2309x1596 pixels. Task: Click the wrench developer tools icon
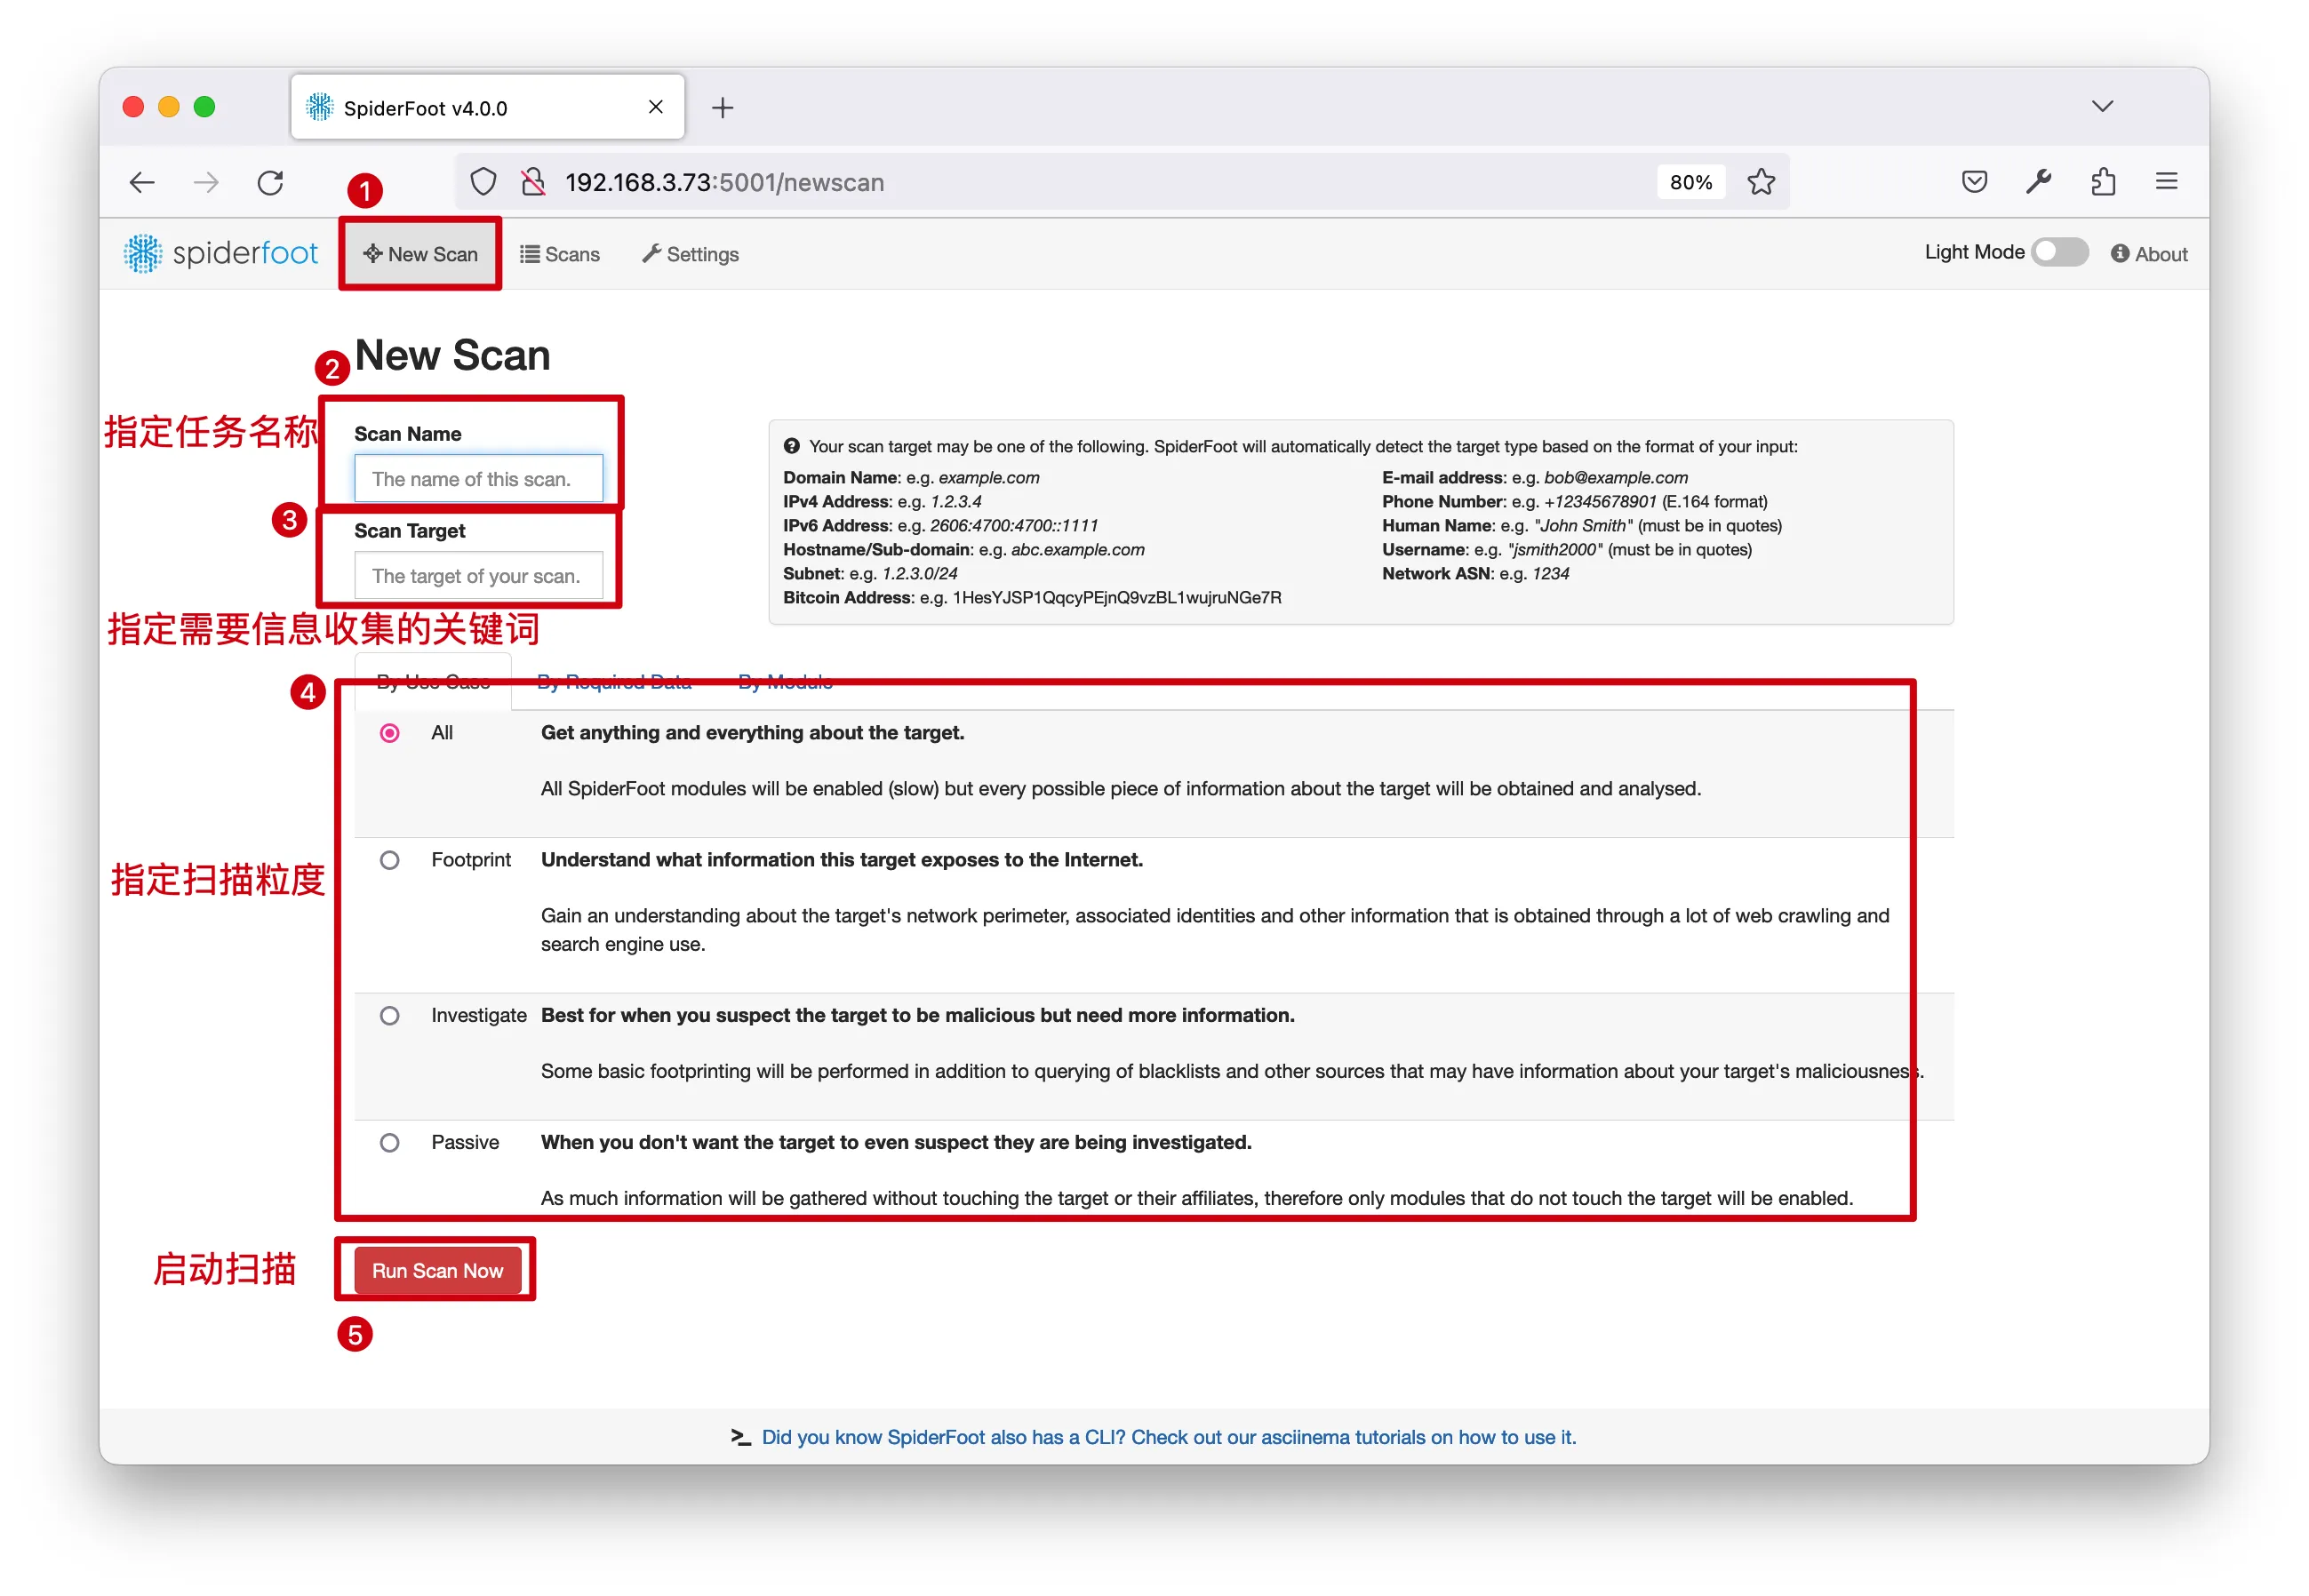(2038, 182)
